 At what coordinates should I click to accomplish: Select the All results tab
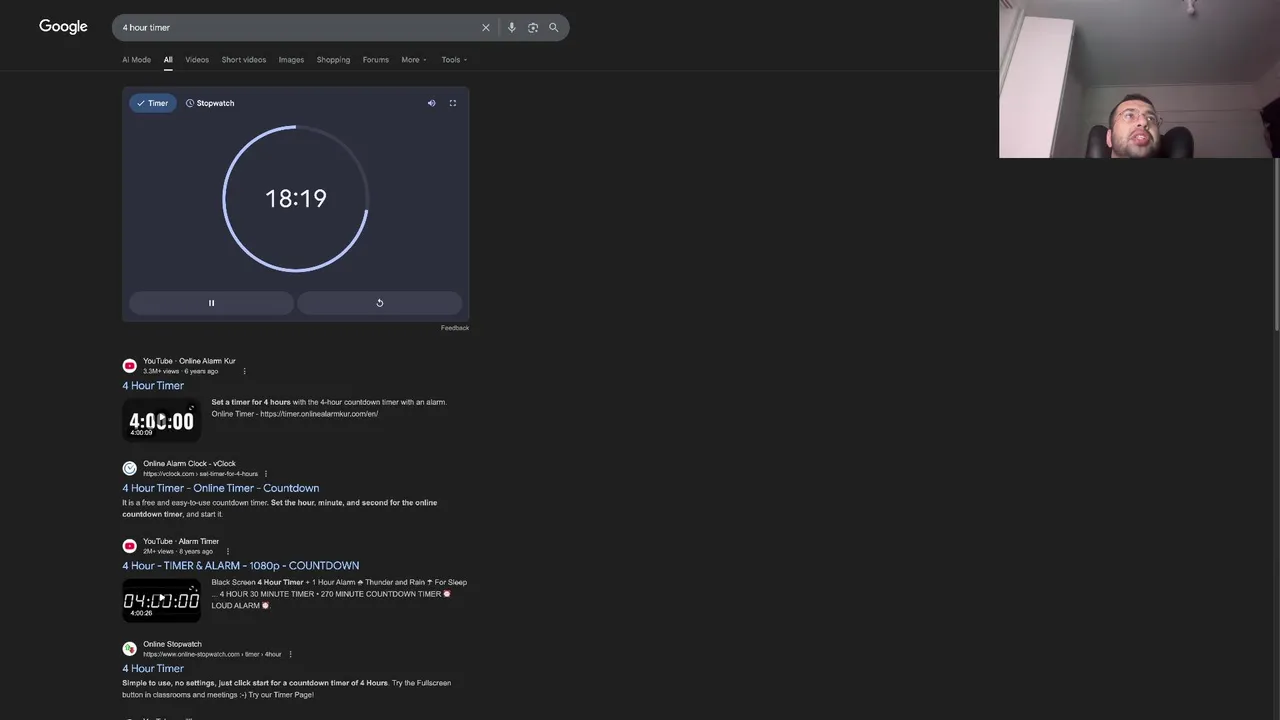pyautogui.click(x=168, y=60)
